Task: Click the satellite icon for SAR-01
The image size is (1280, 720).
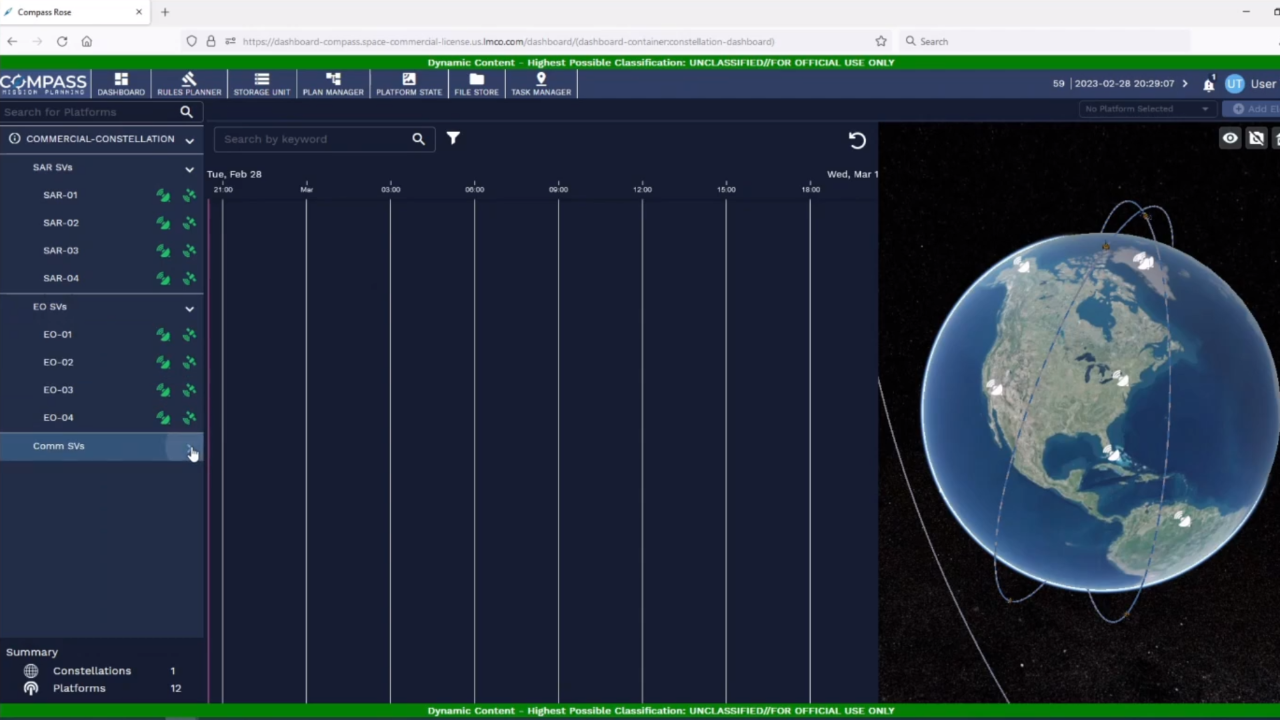Action: (x=189, y=196)
